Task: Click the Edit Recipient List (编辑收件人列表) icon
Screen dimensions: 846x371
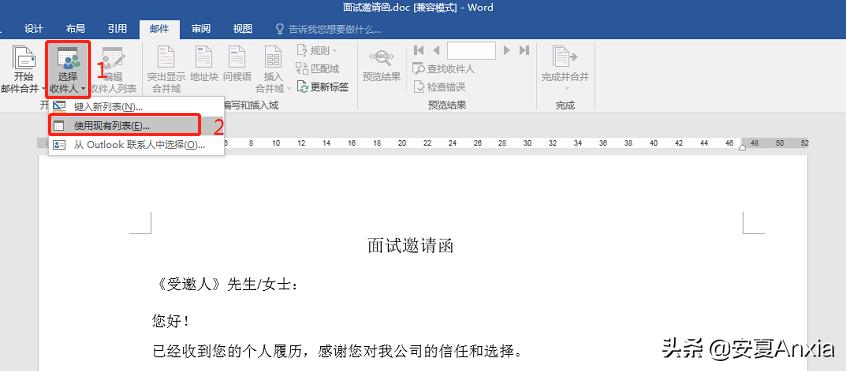Action: pyautogui.click(x=113, y=58)
